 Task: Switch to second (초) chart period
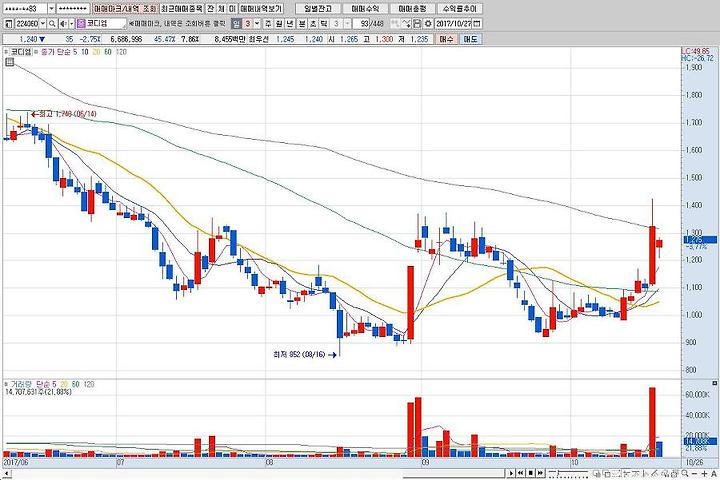click(313, 23)
